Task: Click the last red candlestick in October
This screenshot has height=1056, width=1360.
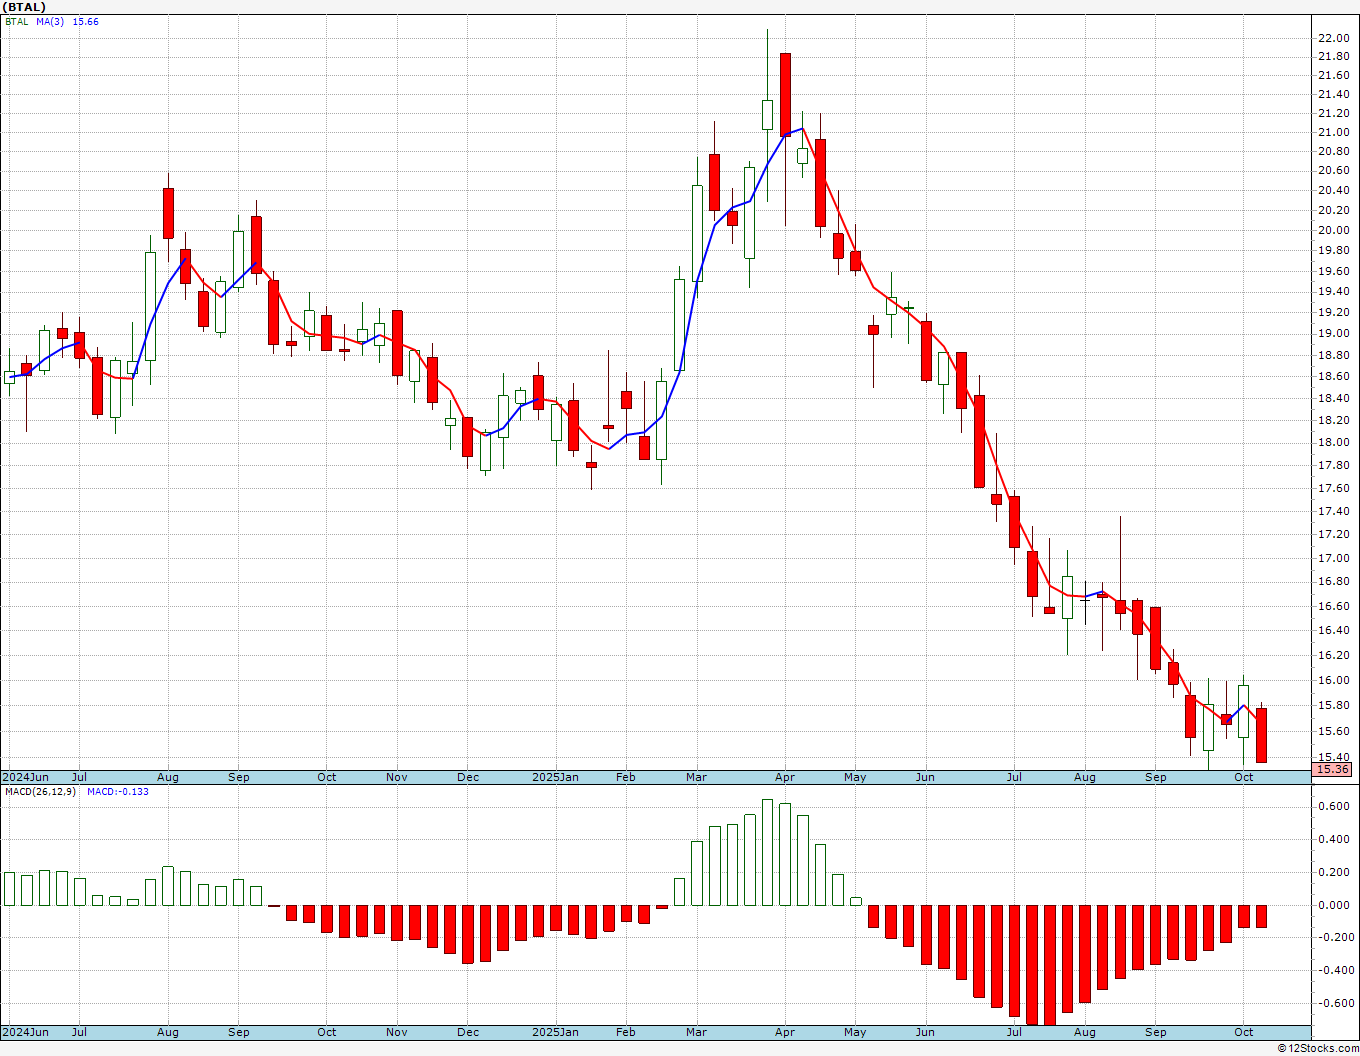Action: 1262,735
